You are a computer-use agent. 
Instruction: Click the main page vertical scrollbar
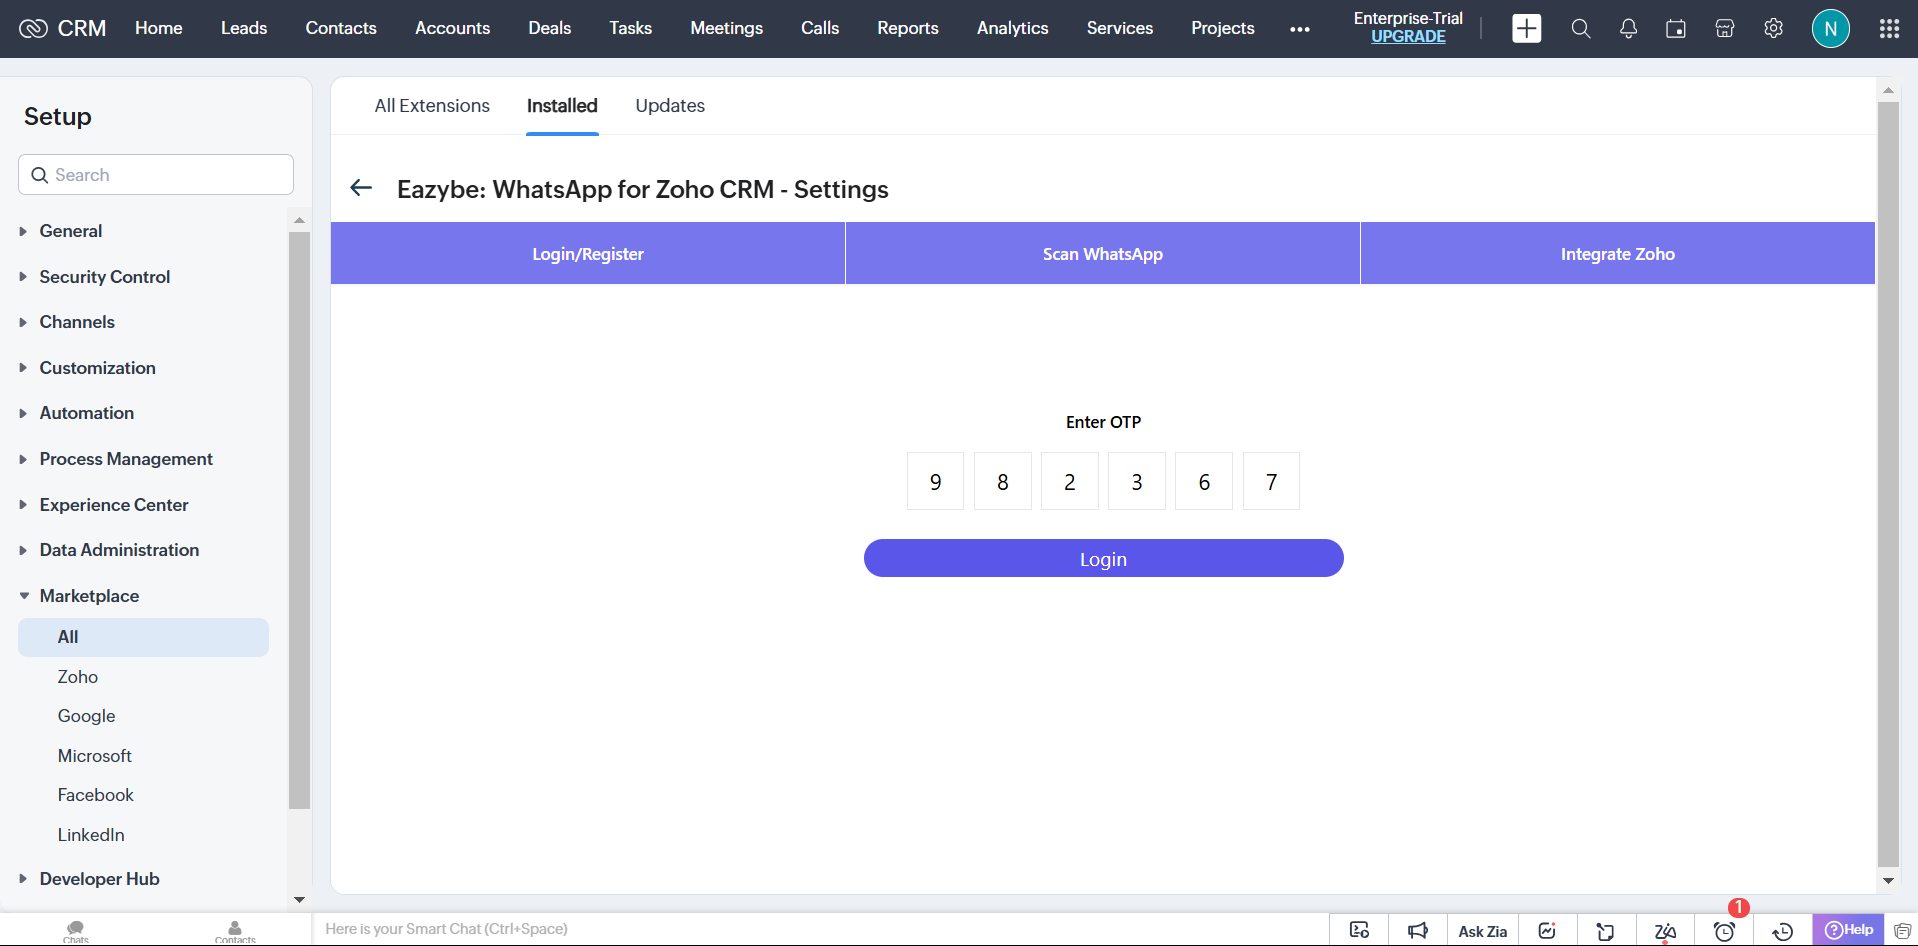pos(1888,483)
